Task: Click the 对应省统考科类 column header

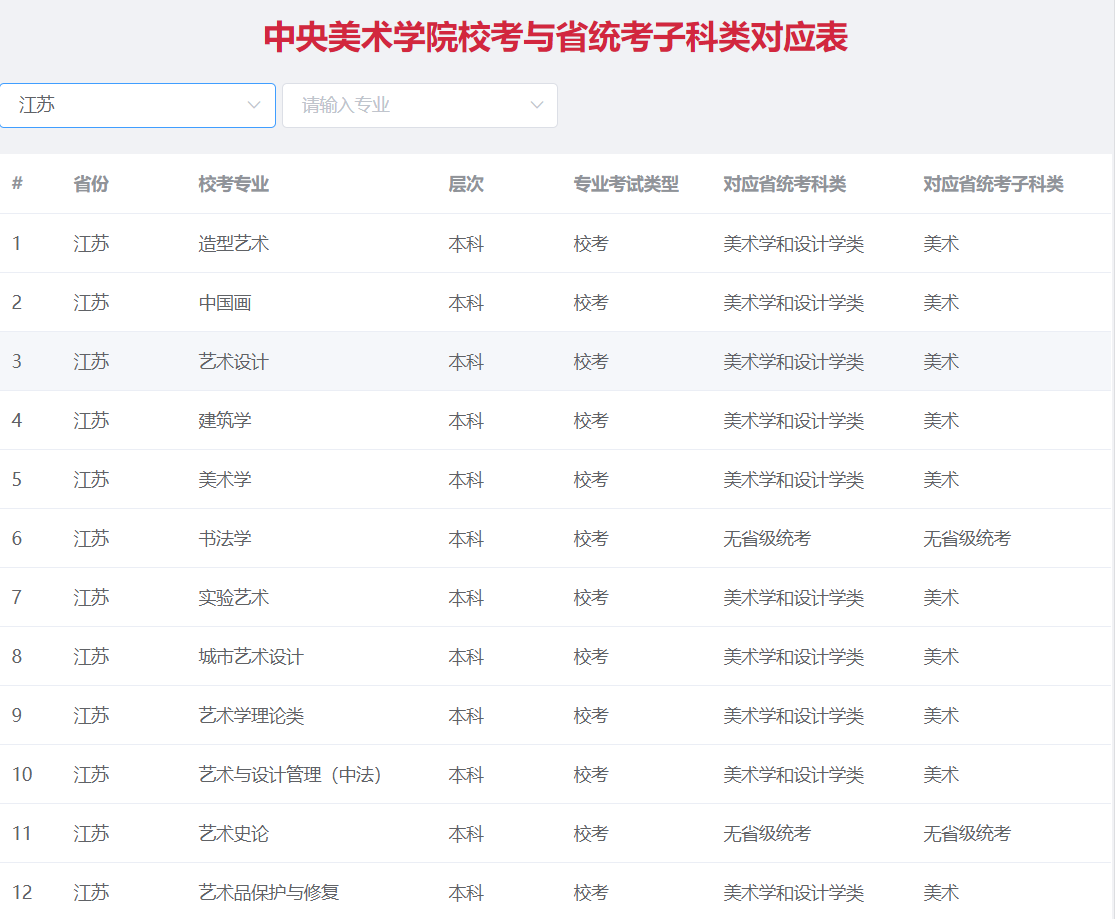Action: (784, 184)
